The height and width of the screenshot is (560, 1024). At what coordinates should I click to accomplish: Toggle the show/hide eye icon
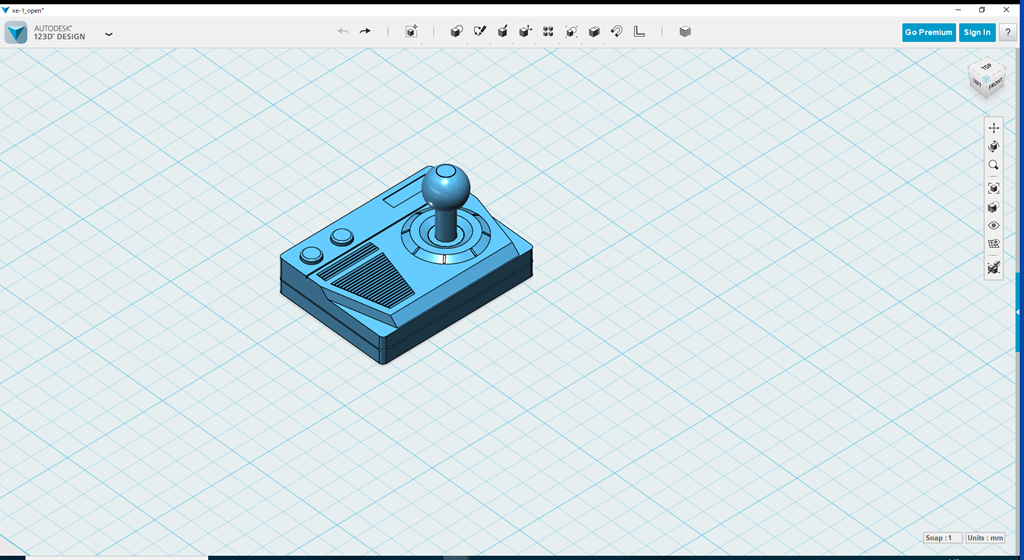coord(993,226)
